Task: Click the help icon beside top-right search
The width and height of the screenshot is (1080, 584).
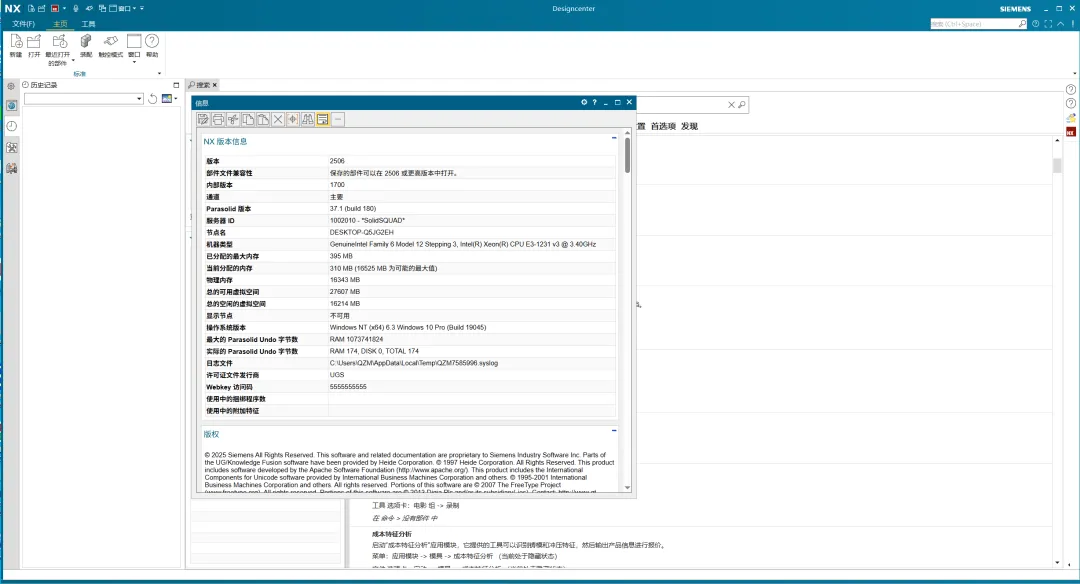Action: coord(1035,24)
